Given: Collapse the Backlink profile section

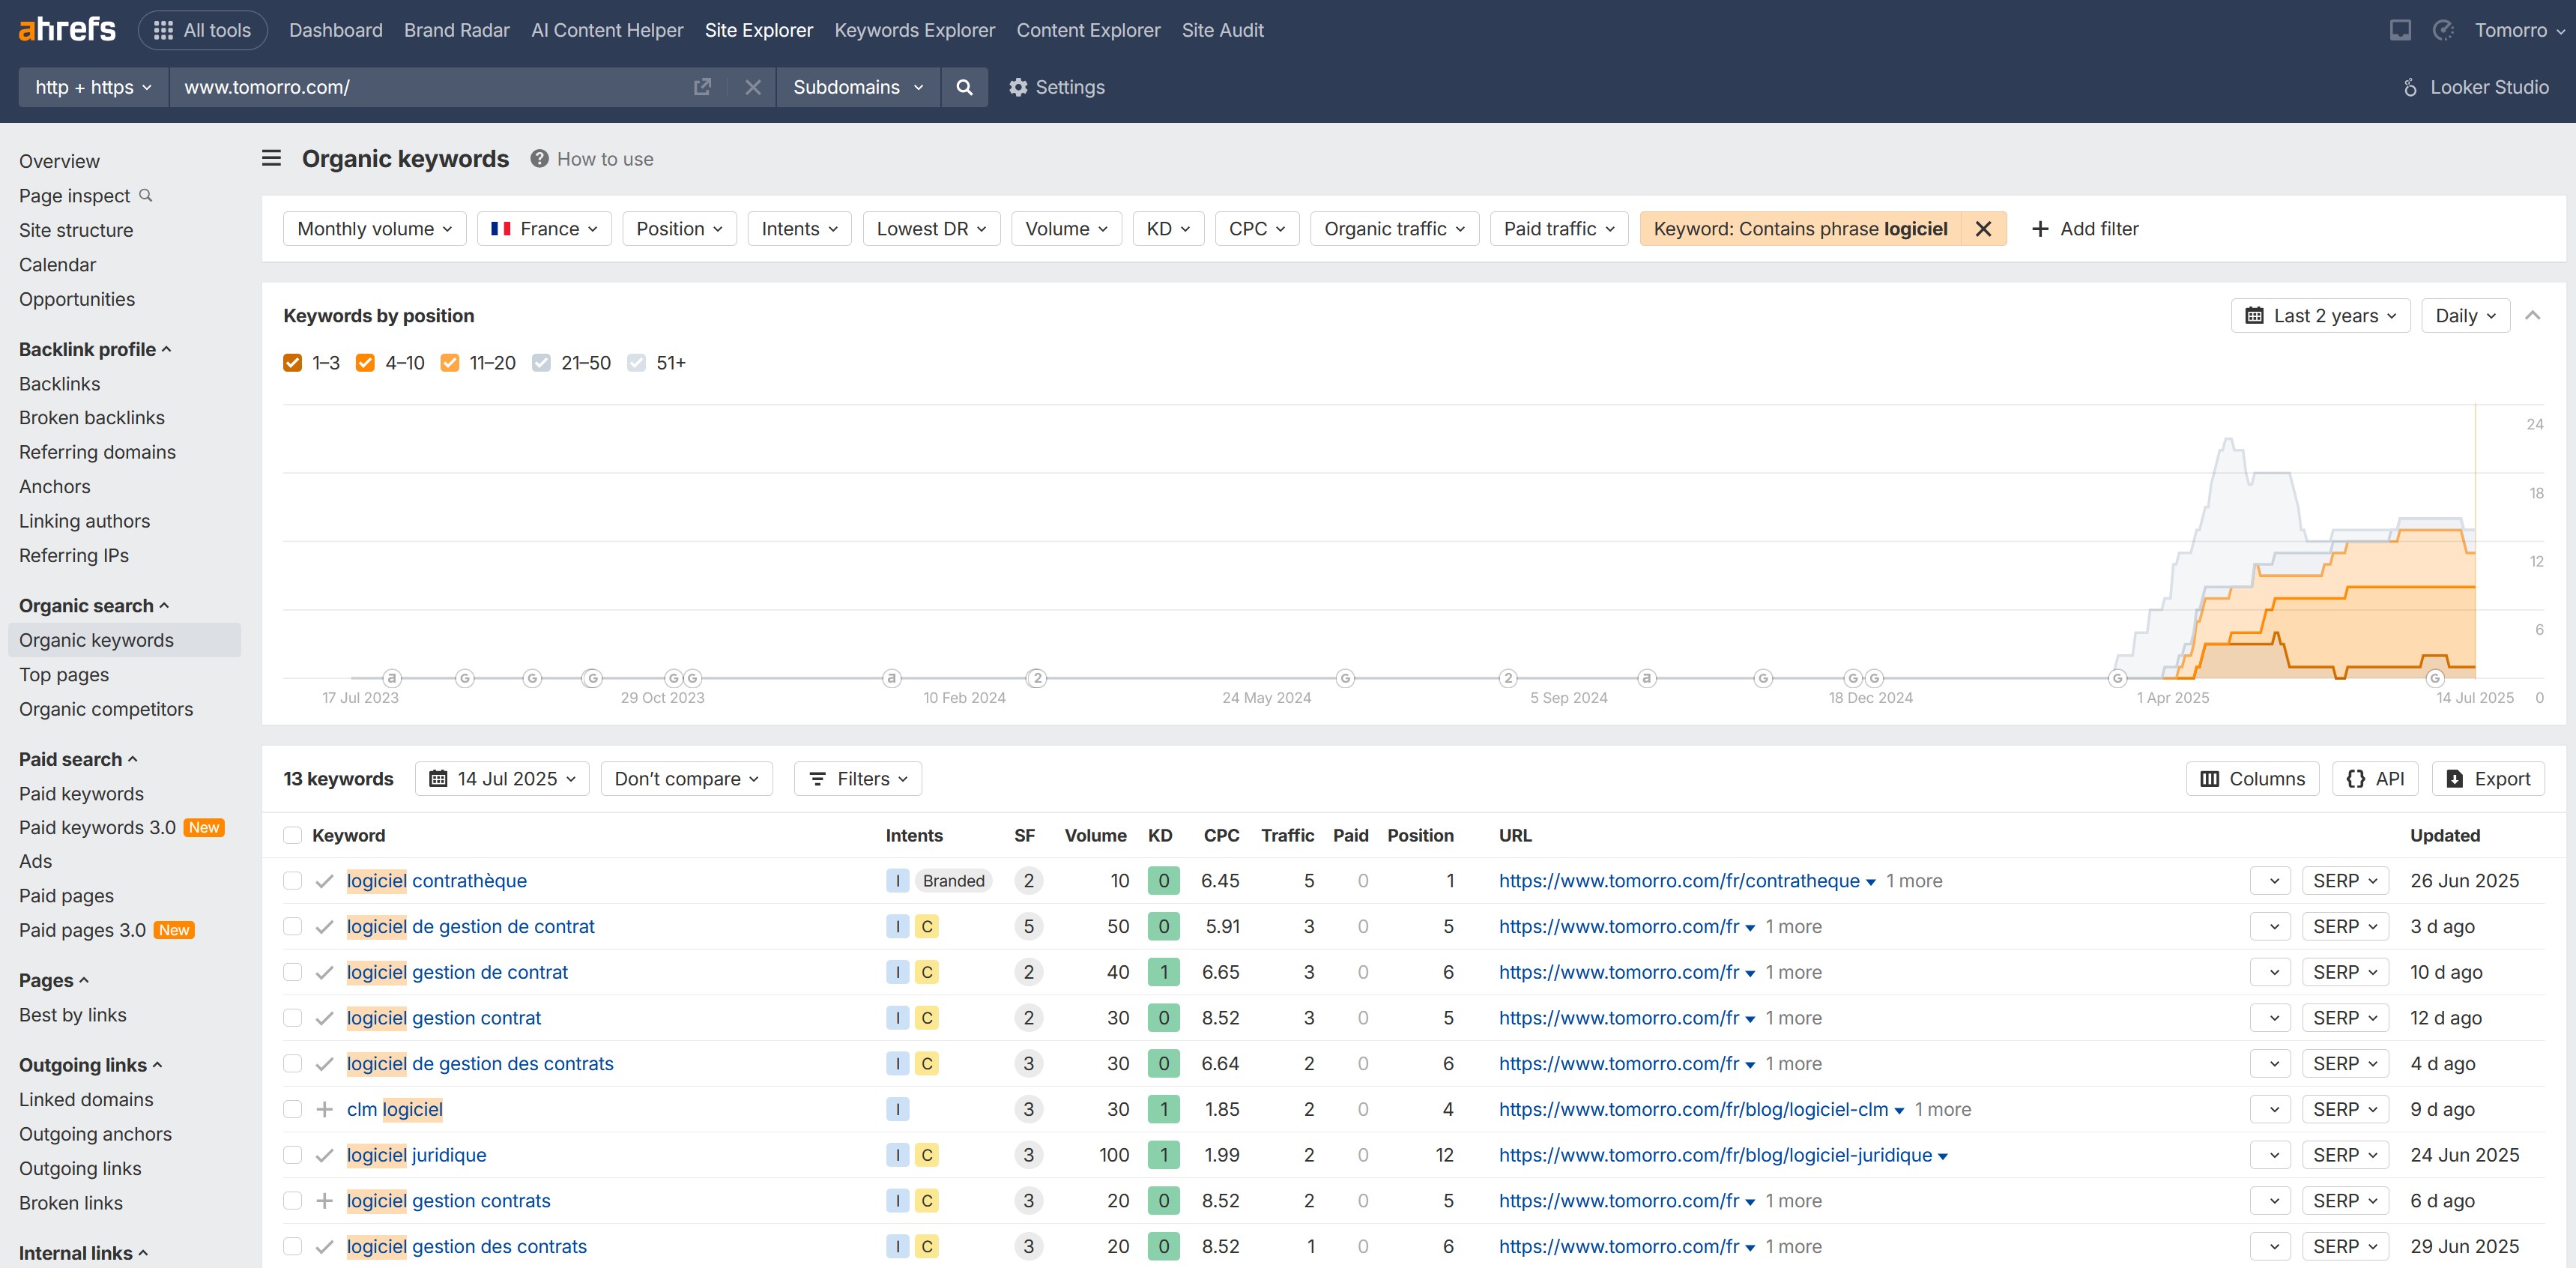Looking at the screenshot, I should (95, 349).
